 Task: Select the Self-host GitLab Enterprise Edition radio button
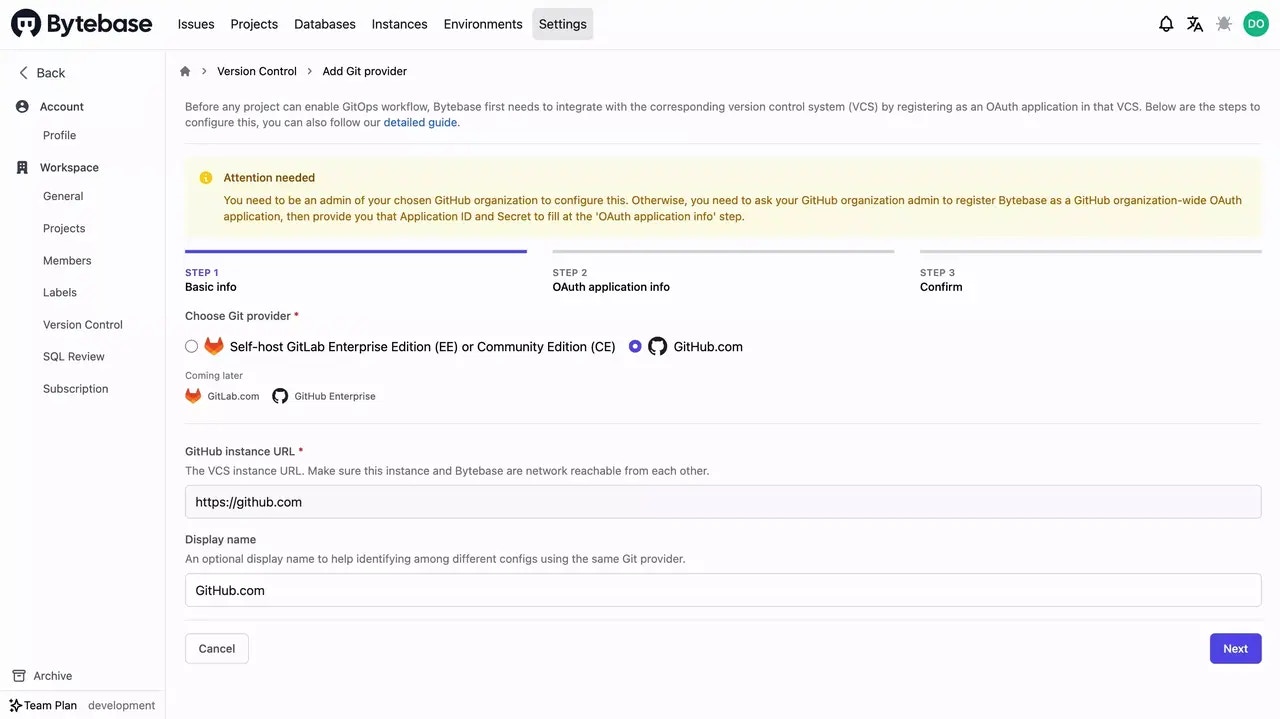click(191, 346)
